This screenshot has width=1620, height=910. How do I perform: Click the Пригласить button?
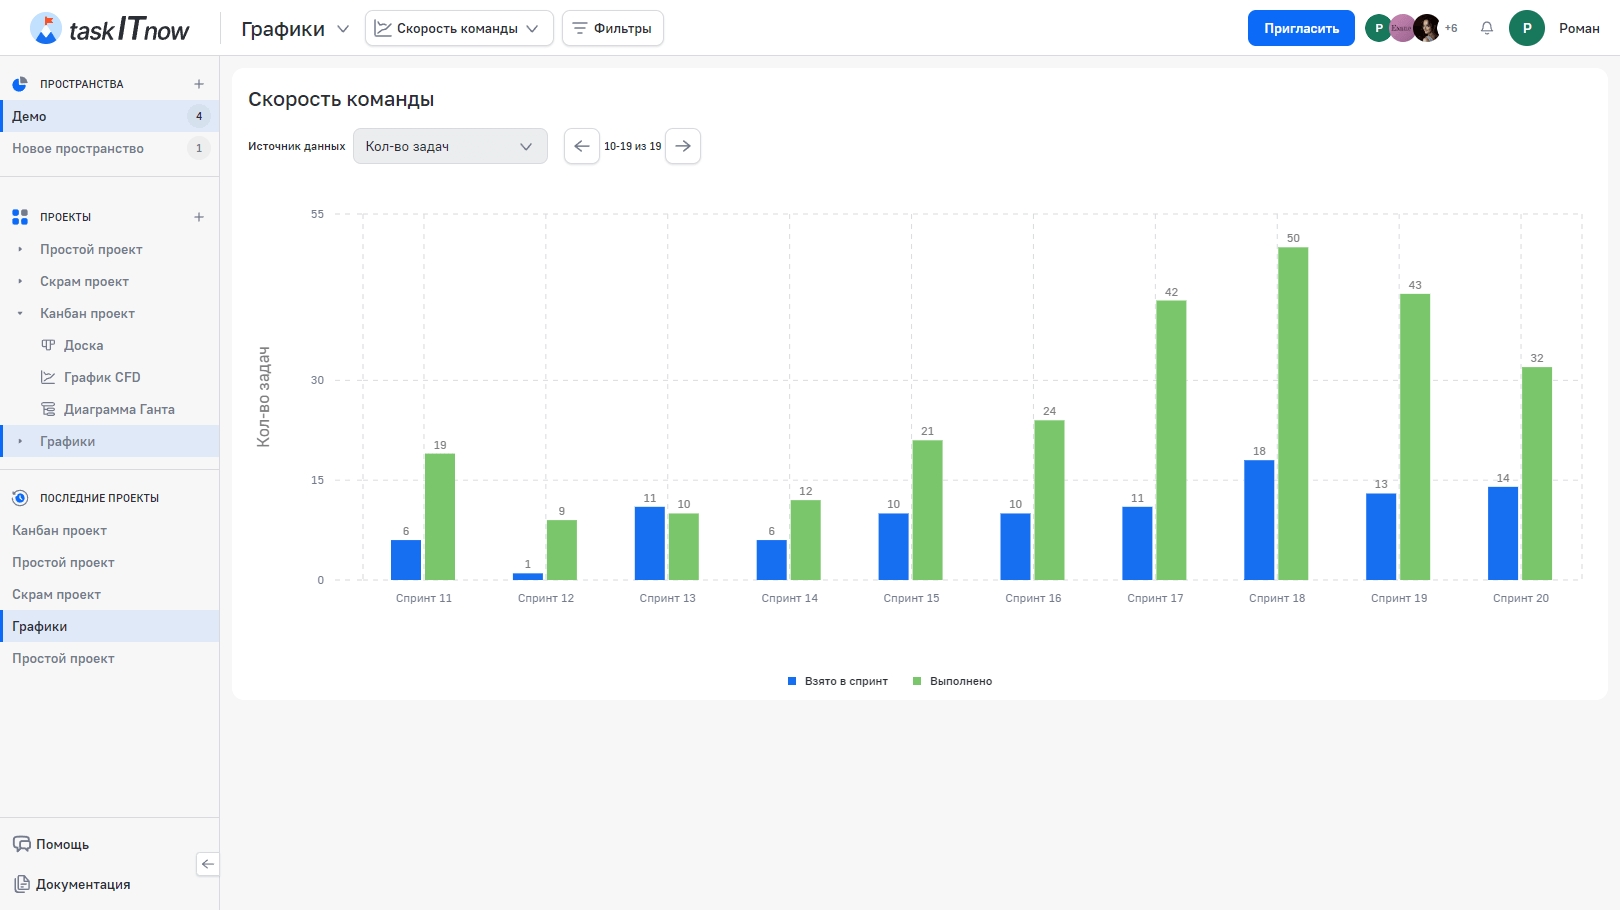1300,28
